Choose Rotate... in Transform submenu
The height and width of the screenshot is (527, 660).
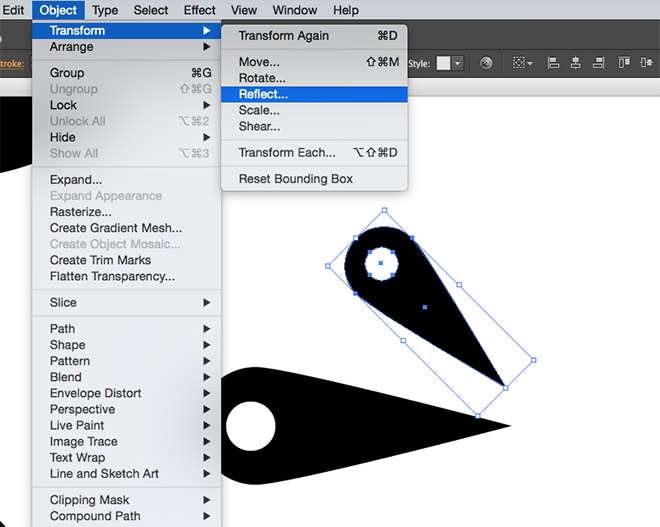314,78
